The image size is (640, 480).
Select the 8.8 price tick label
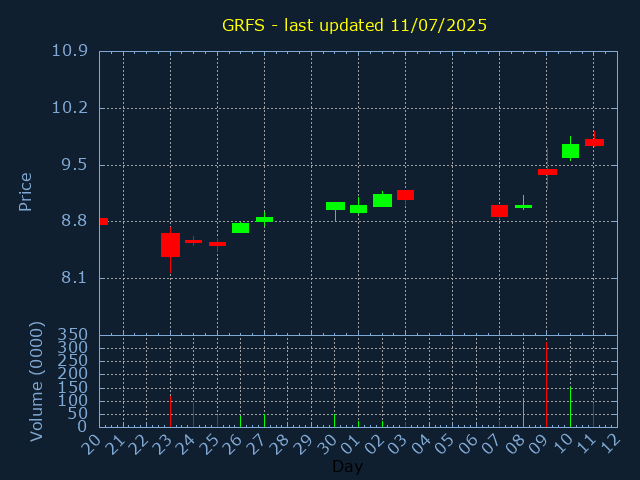click(74, 221)
